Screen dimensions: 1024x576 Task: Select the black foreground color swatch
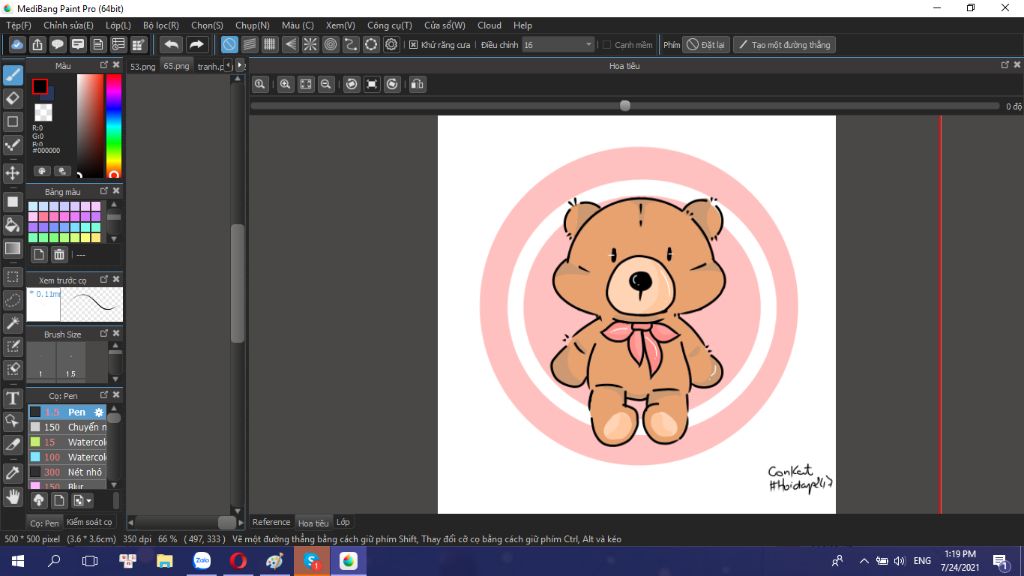point(40,86)
